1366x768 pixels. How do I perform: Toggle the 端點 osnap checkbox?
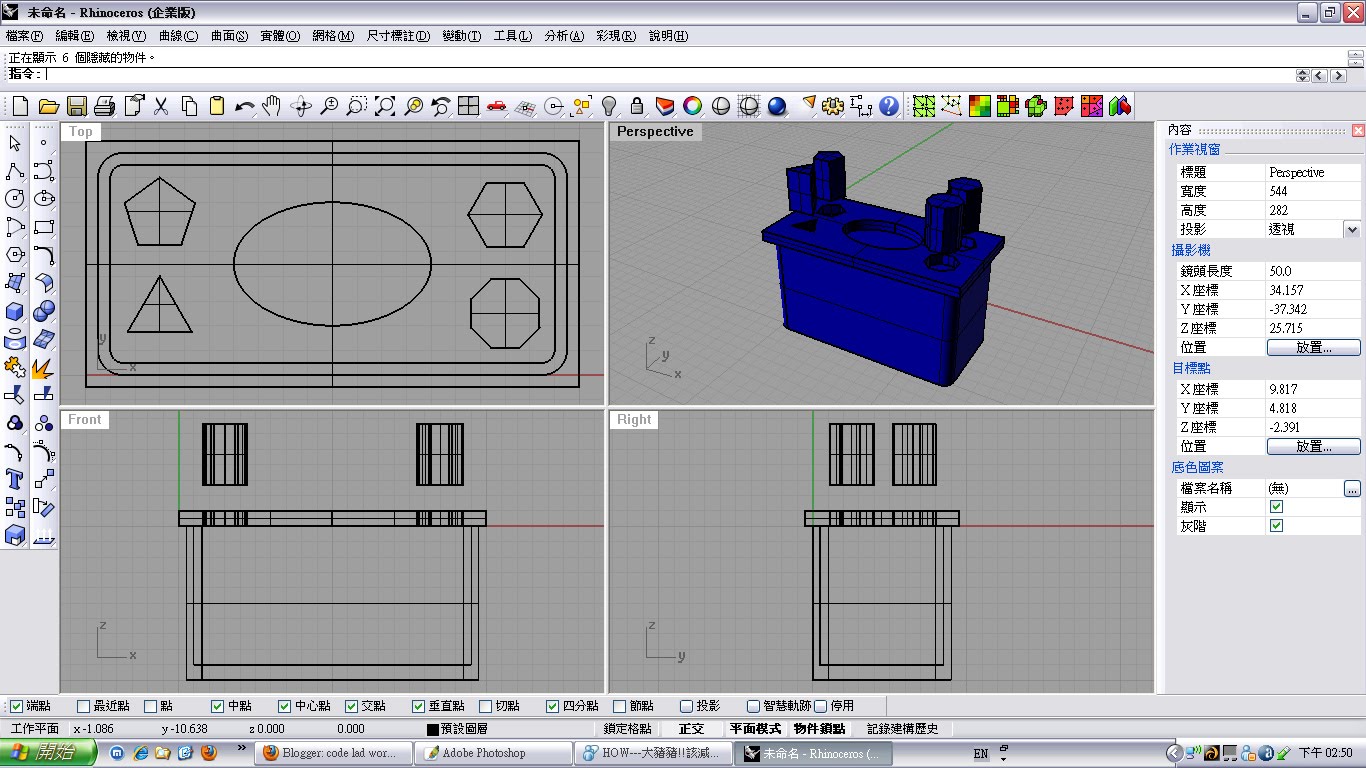pyautogui.click(x=16, y=706)
